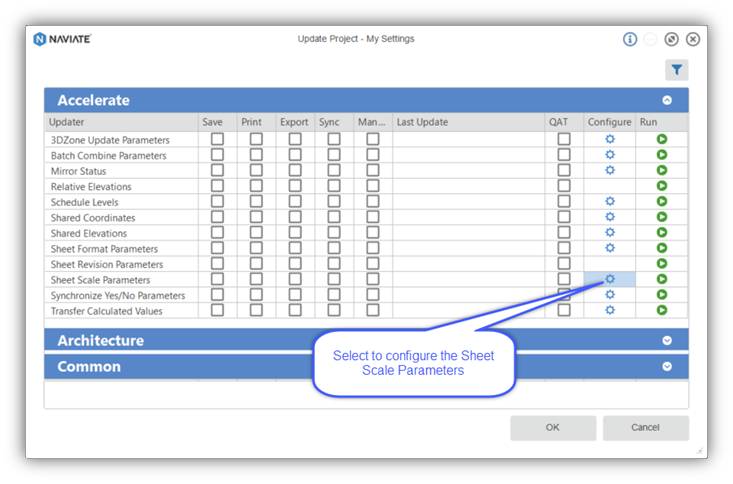733x484 pixels.
Task: Click the Export column header
Action: click(x=295, y=122)
